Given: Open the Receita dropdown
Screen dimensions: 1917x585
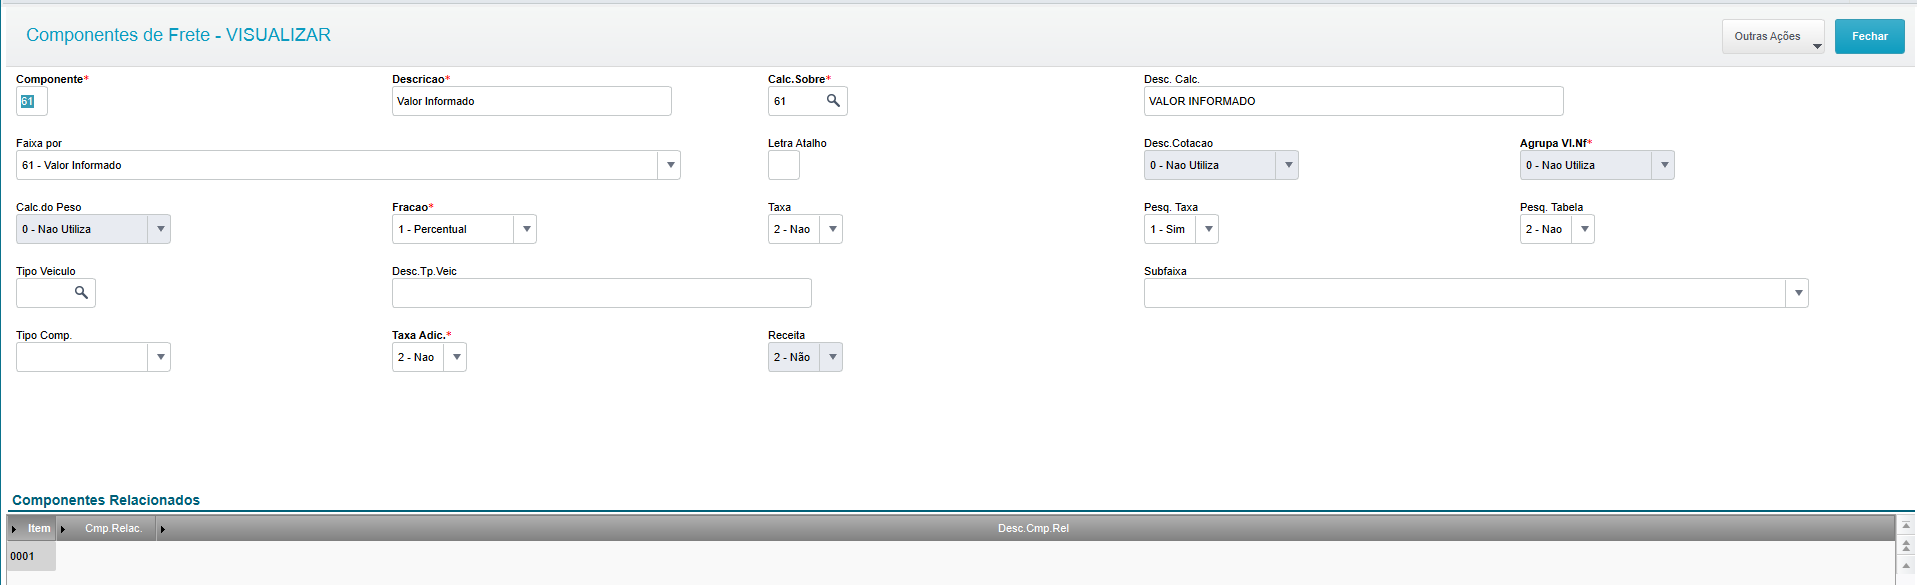Looking at the screenshot, I should tap(832, 357).
